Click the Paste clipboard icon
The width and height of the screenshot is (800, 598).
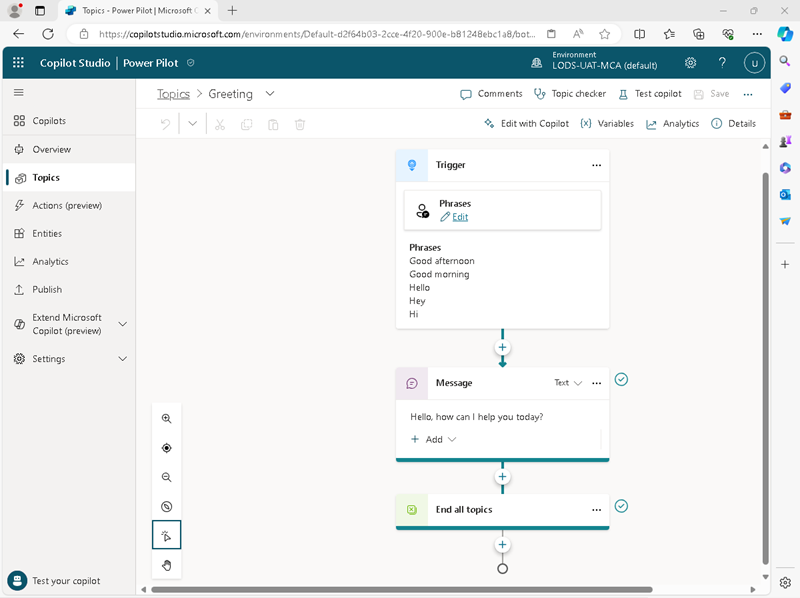coord(273,124)
